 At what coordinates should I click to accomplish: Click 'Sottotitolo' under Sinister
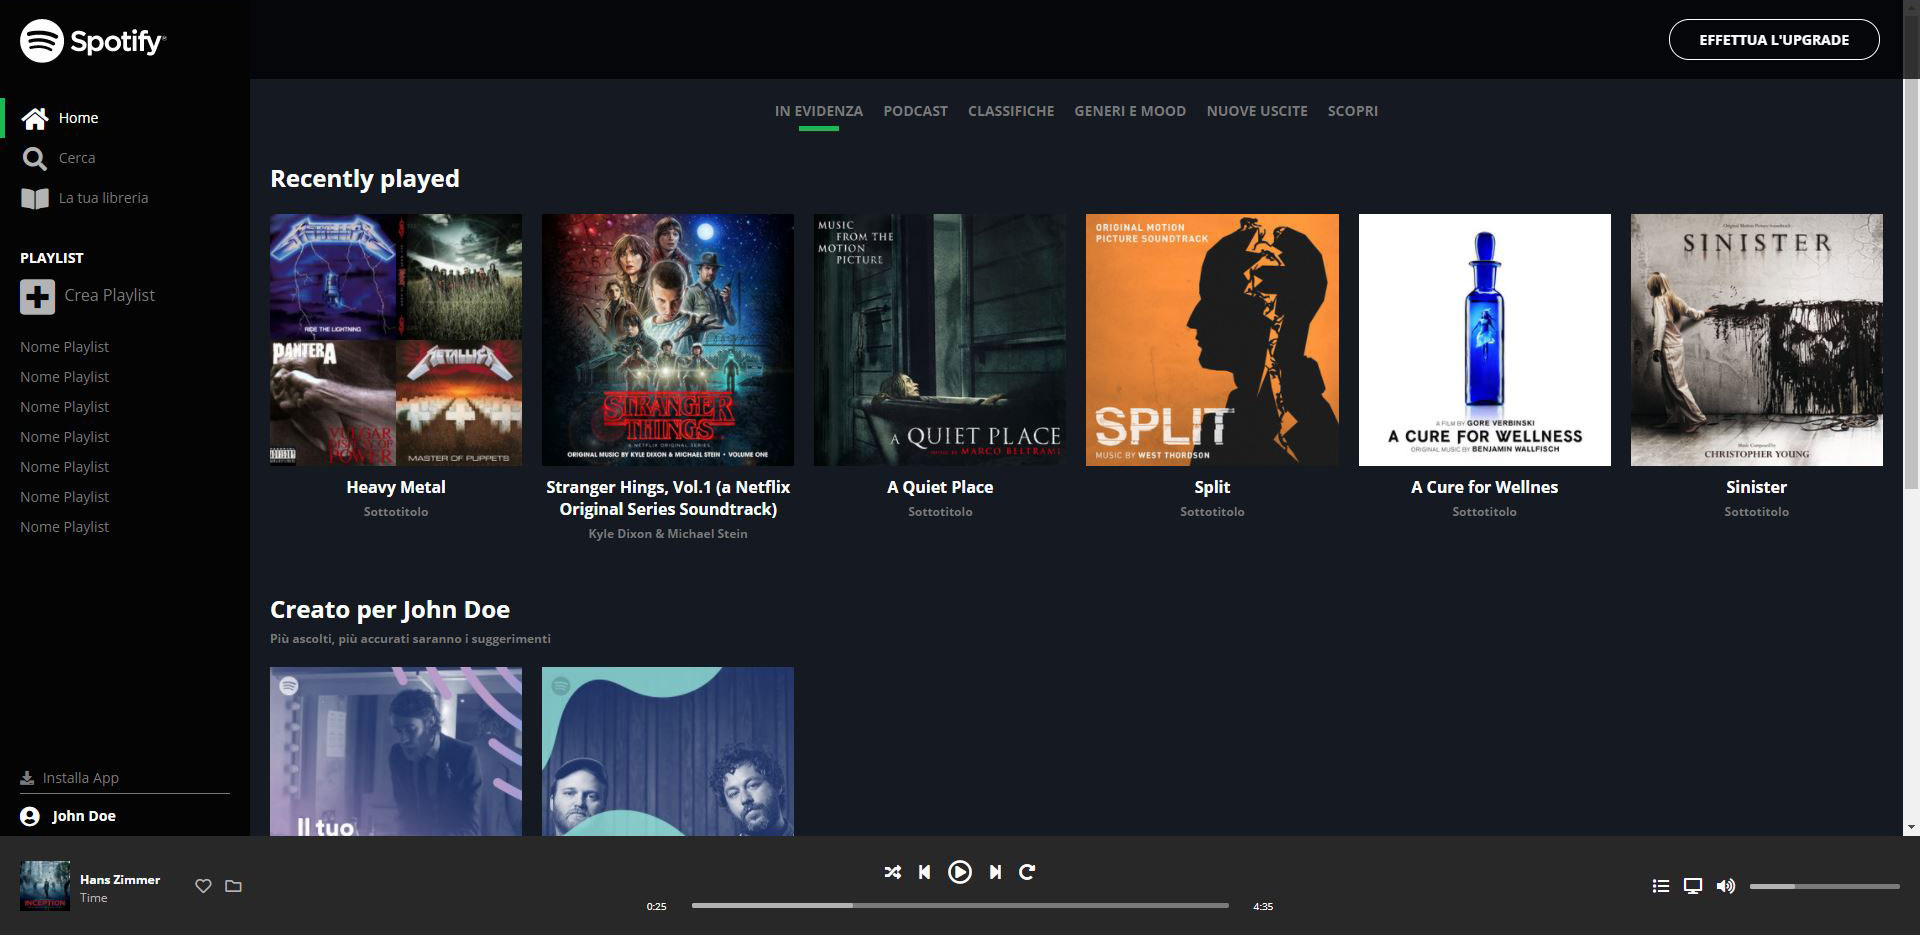tap(1757, 512)
